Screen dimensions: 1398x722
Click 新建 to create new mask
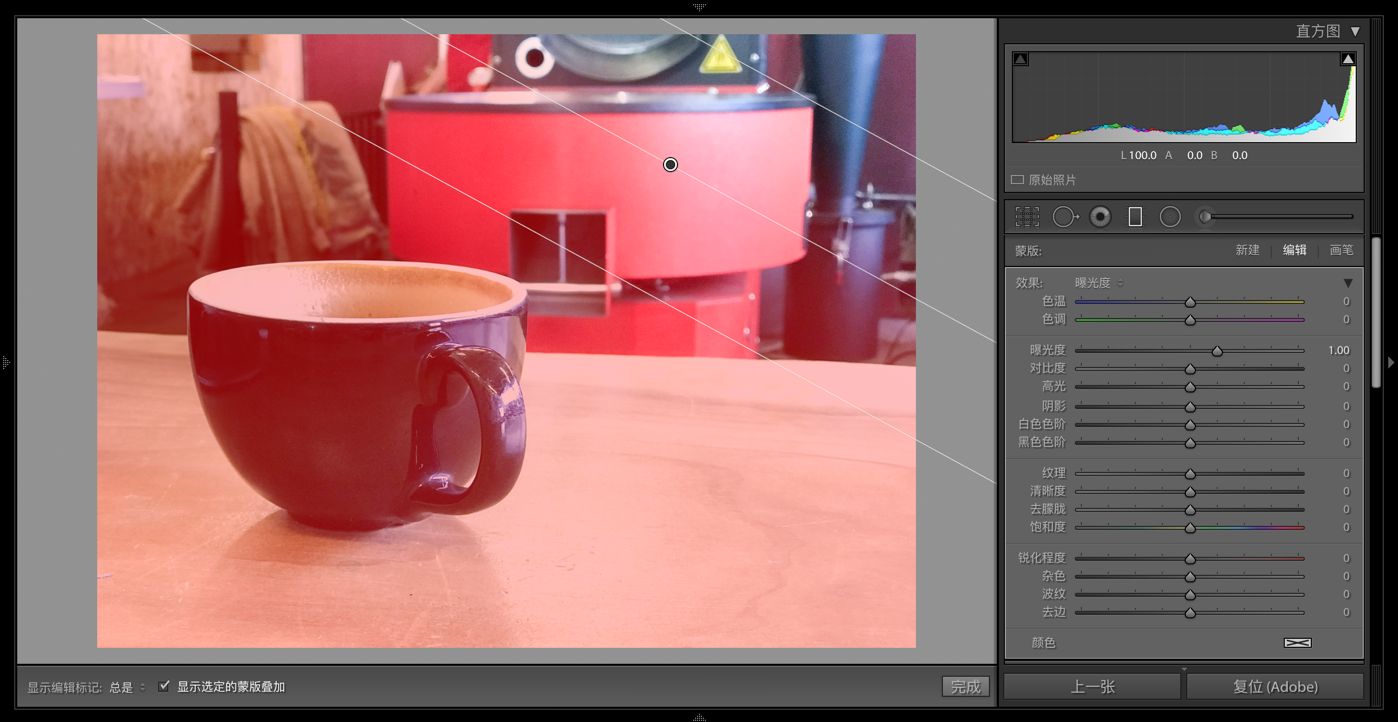coord(1247,250)
